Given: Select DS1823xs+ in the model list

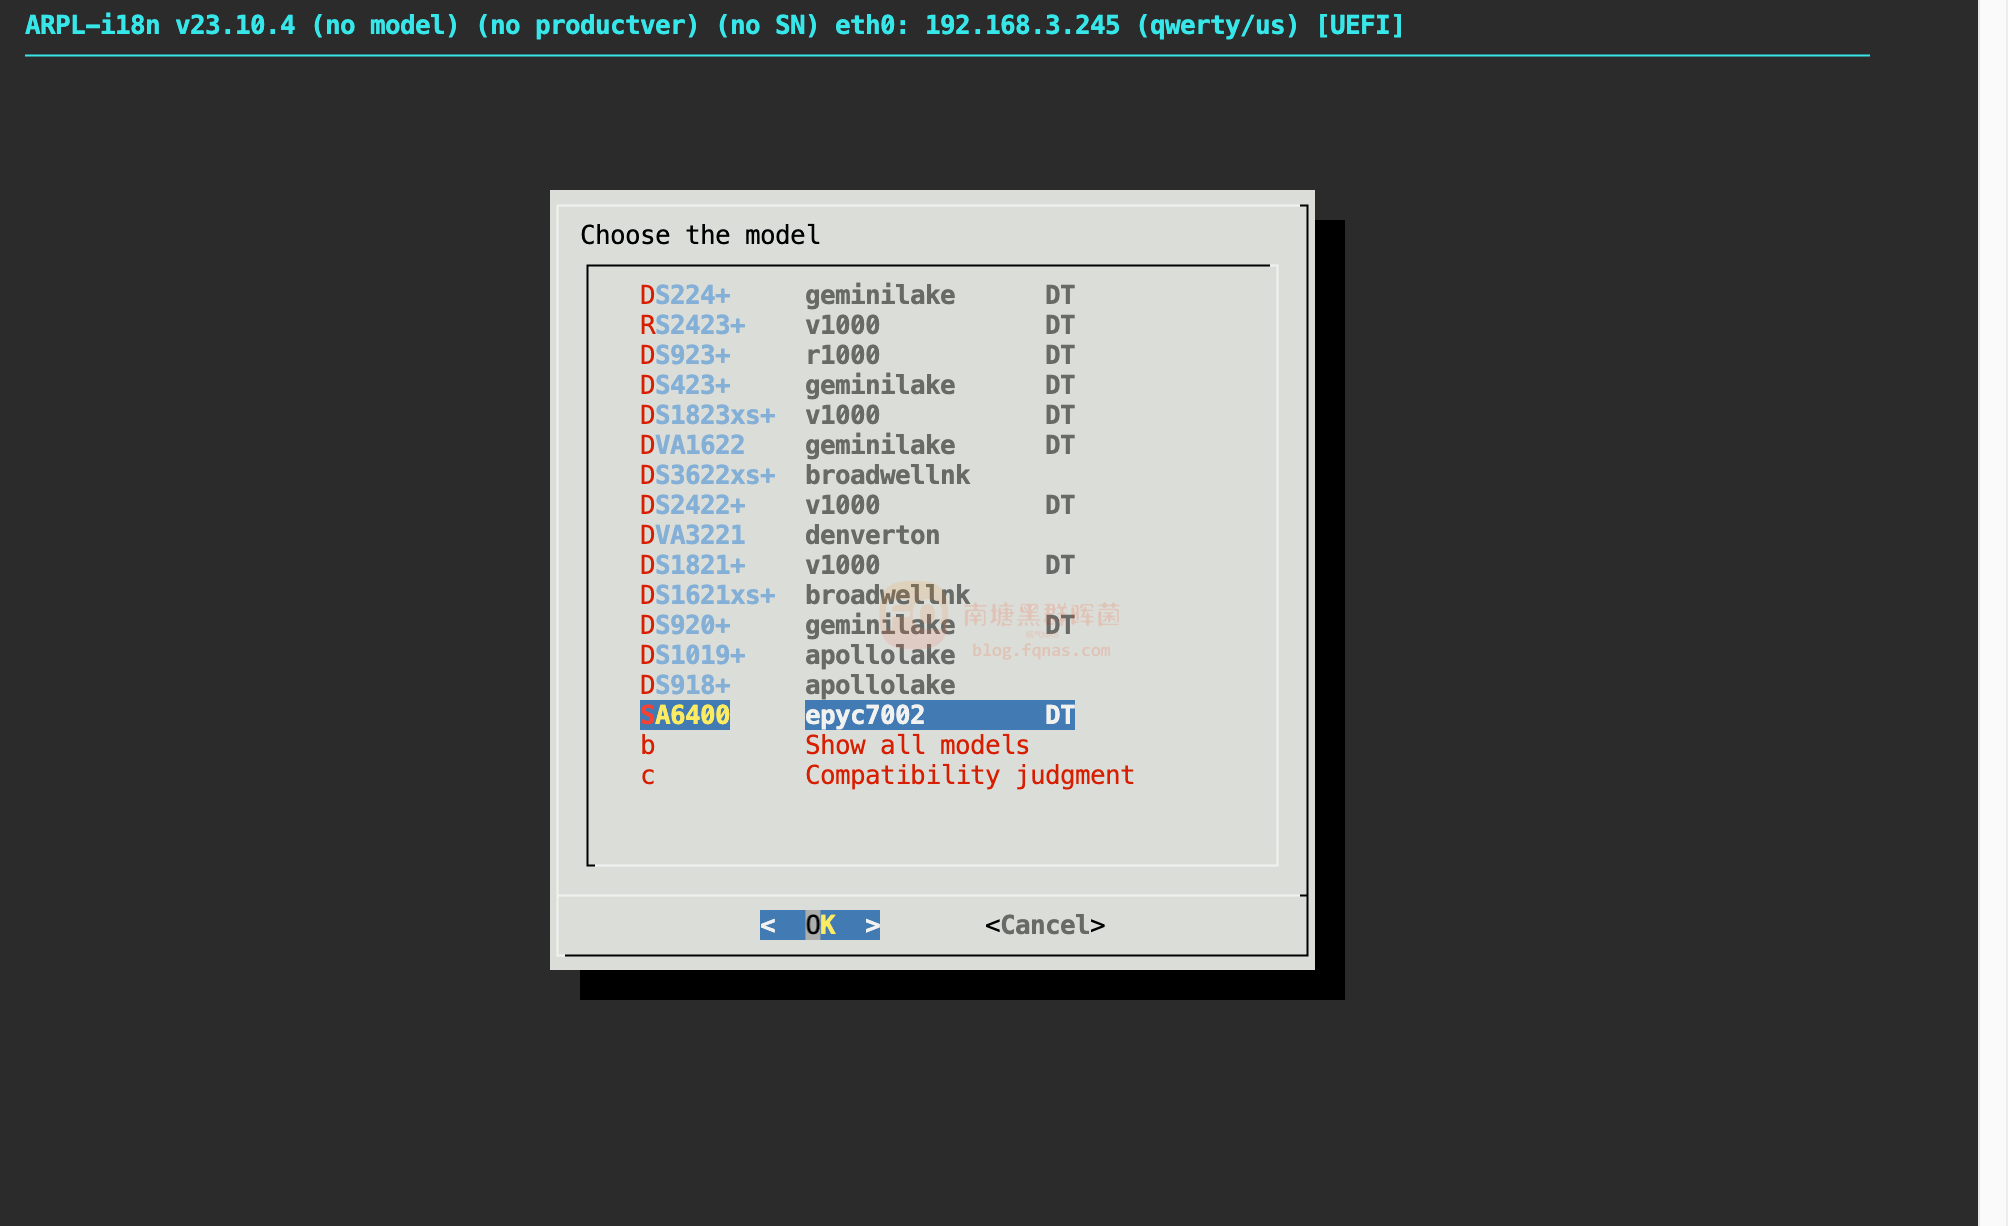Looking at the screenshot, I should pos(857,415).
